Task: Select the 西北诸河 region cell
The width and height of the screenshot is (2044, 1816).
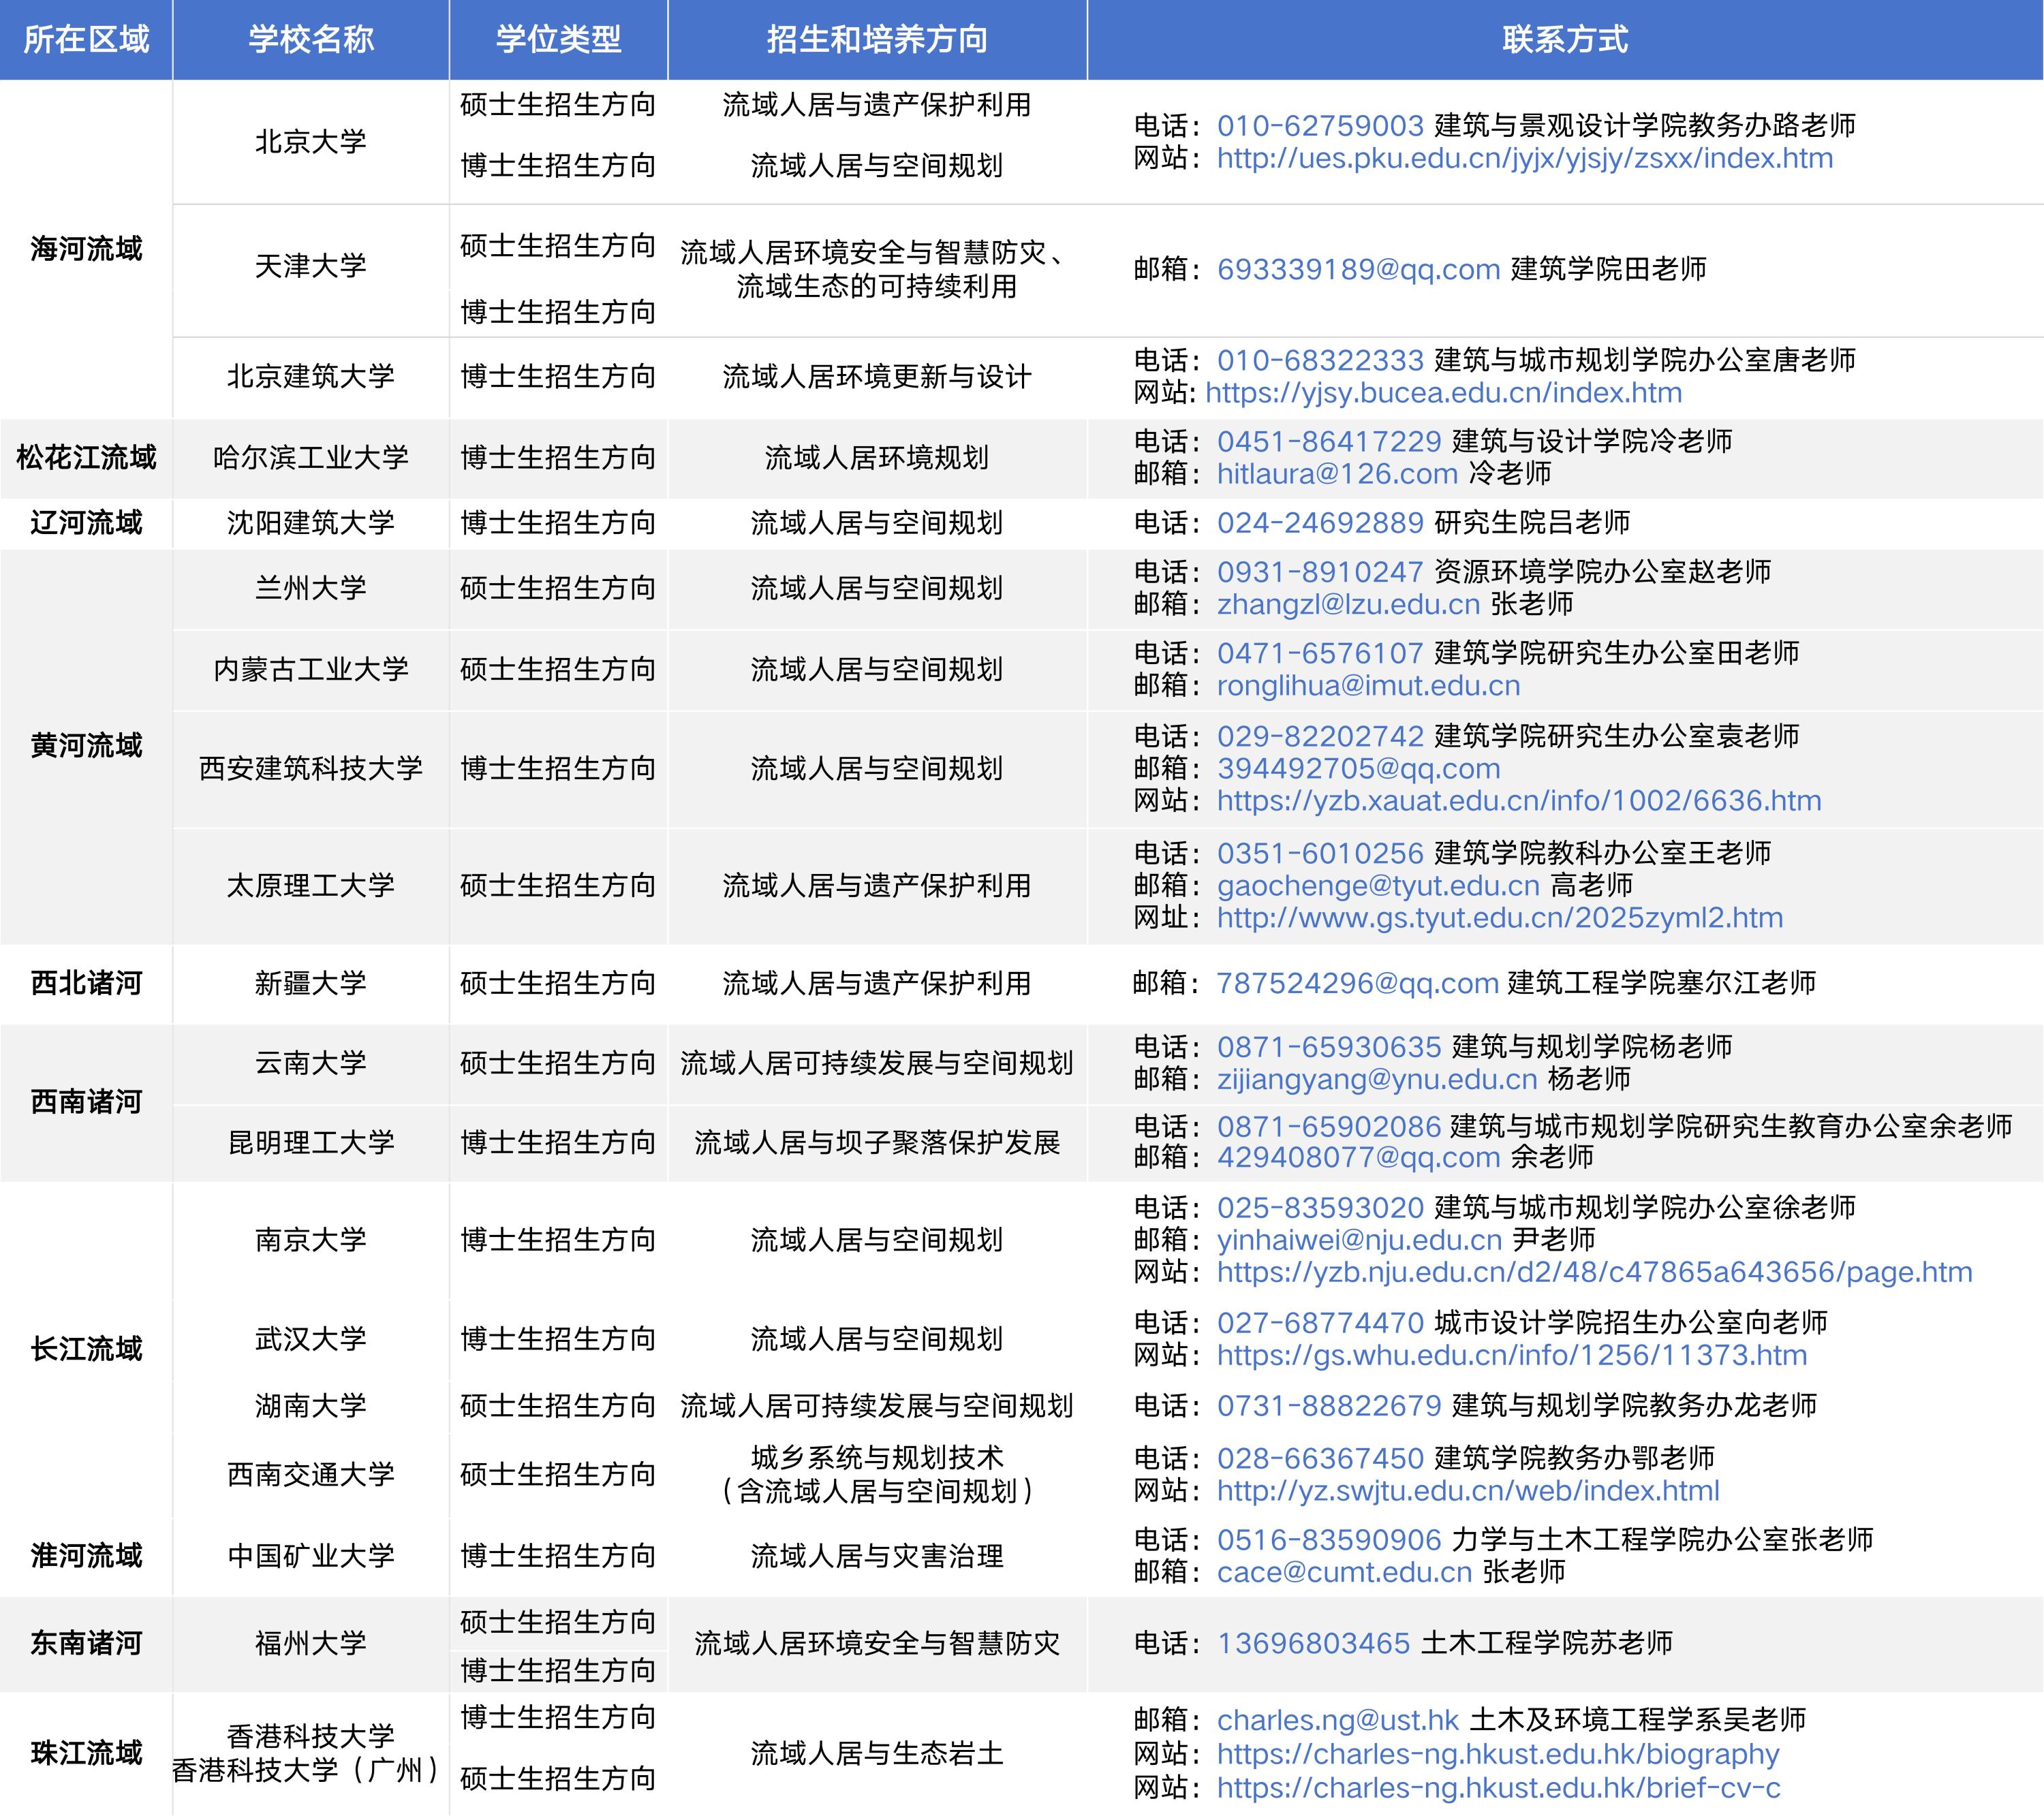Action: point(86,983)
